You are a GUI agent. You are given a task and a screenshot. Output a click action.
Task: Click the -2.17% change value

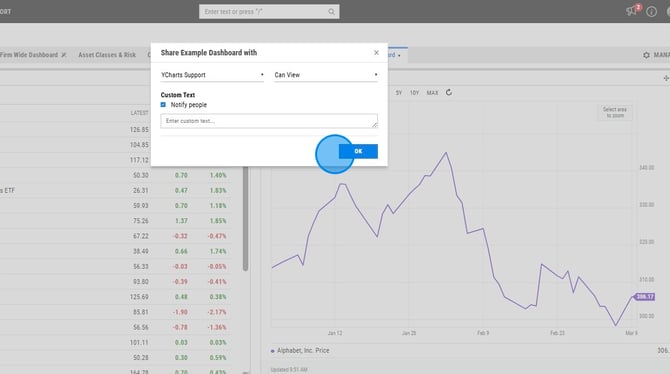[217, 312]
